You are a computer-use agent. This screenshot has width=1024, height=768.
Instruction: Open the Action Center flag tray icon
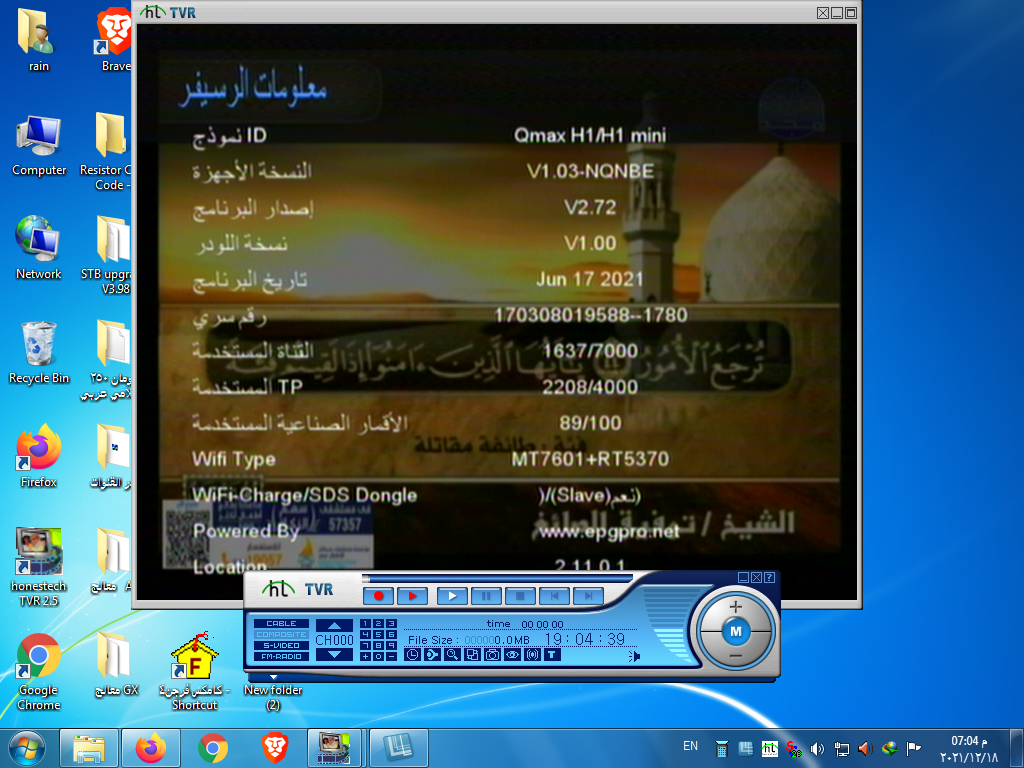[x=914, y=748]
